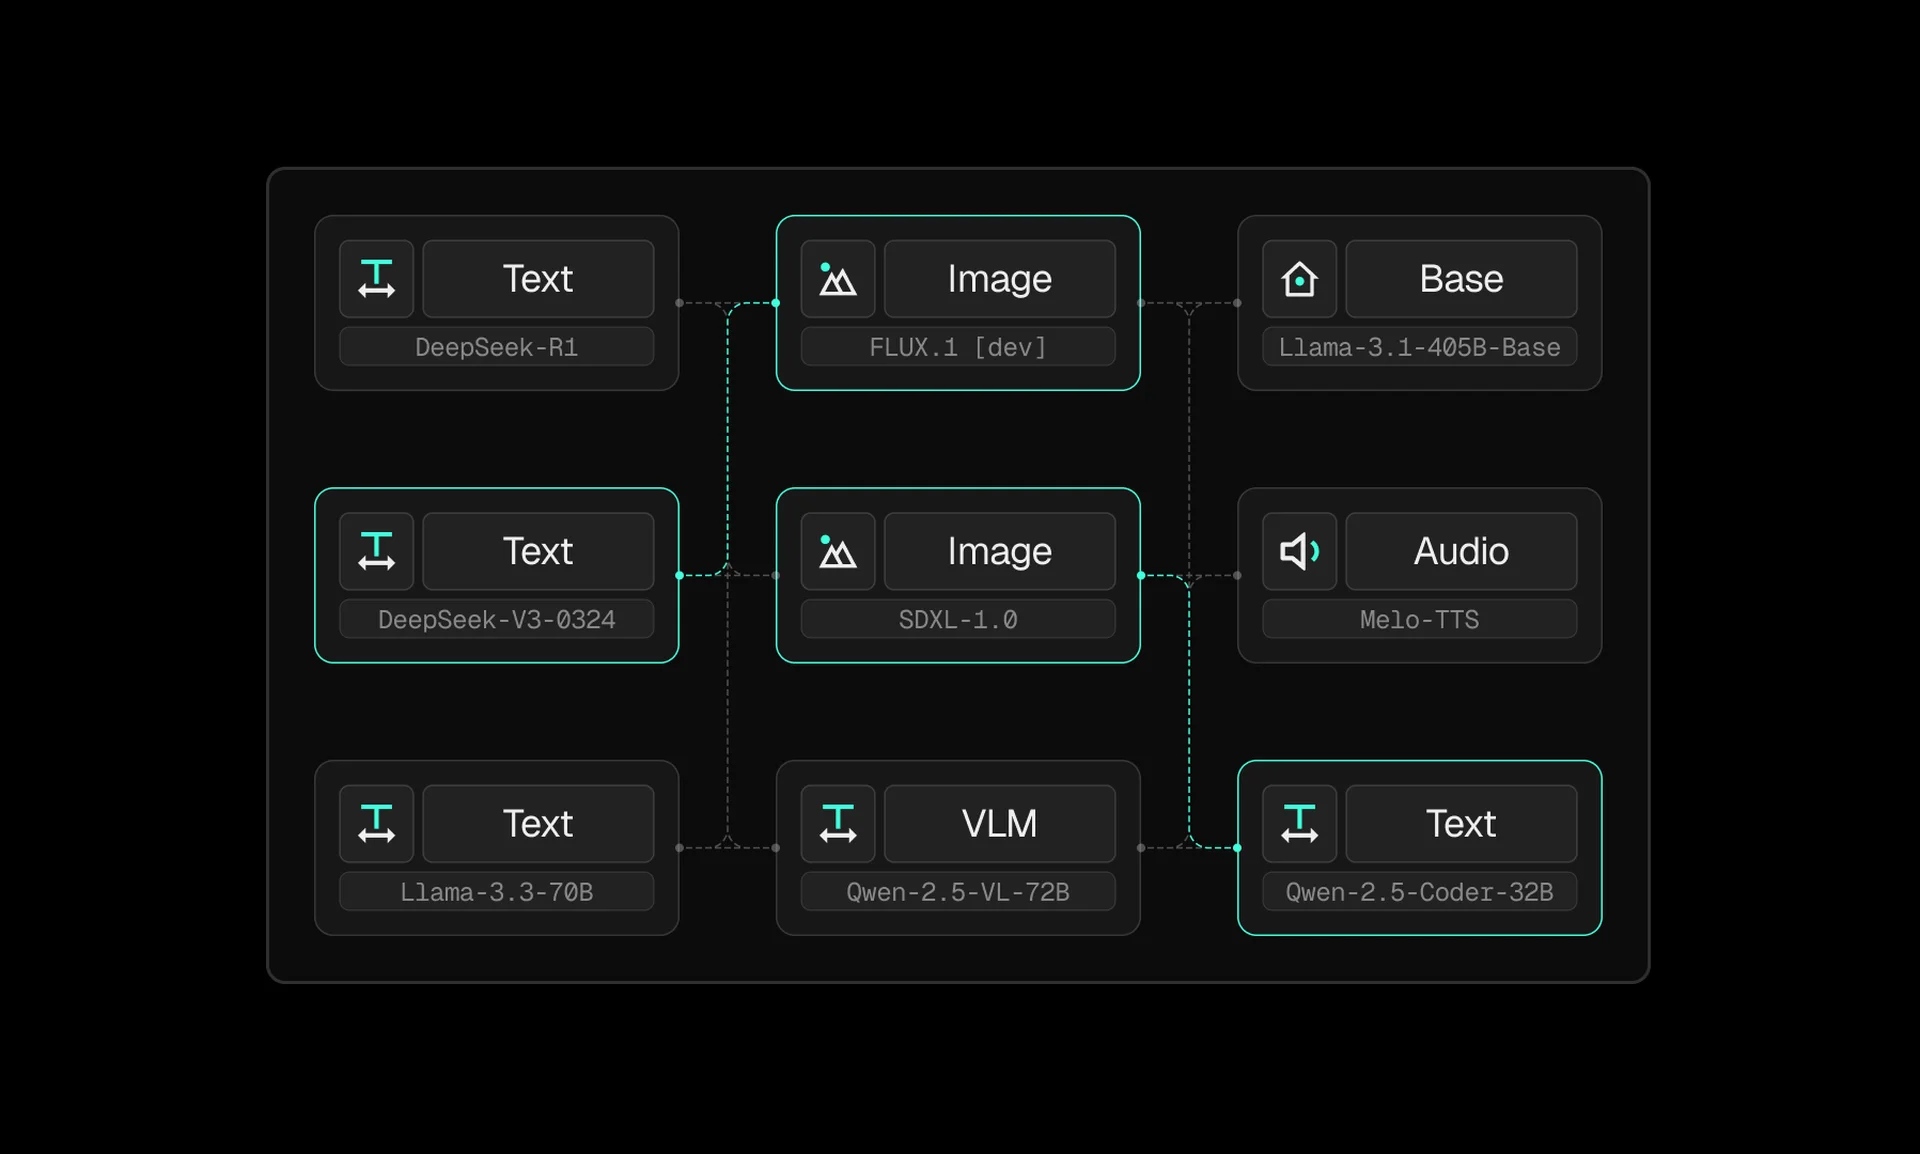1920x1154 pixels.
Task: Select the DeepSeek-R1 model label
Action: [x=496, y=347]
